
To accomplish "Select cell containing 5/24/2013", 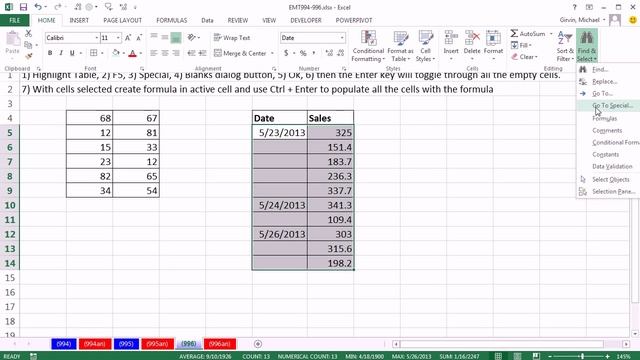I will click(280, 205).
